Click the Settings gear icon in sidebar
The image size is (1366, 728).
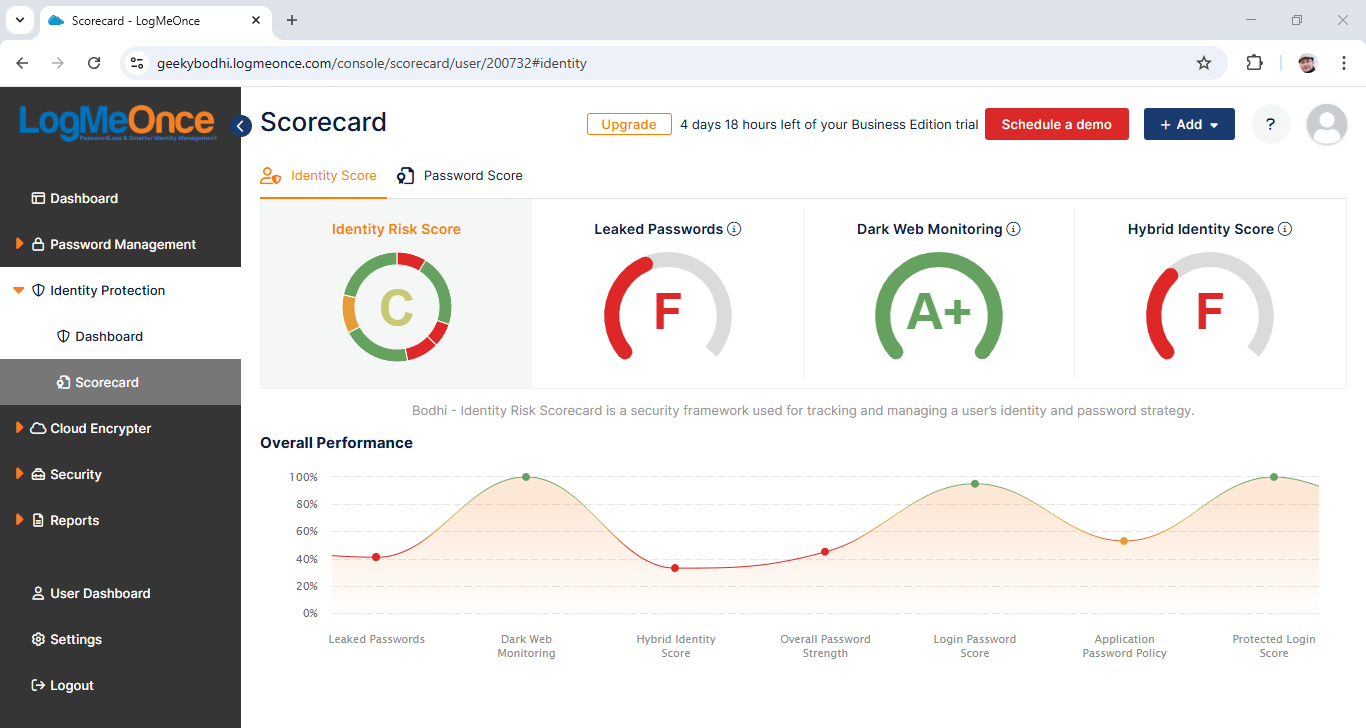tap(38, 639)
